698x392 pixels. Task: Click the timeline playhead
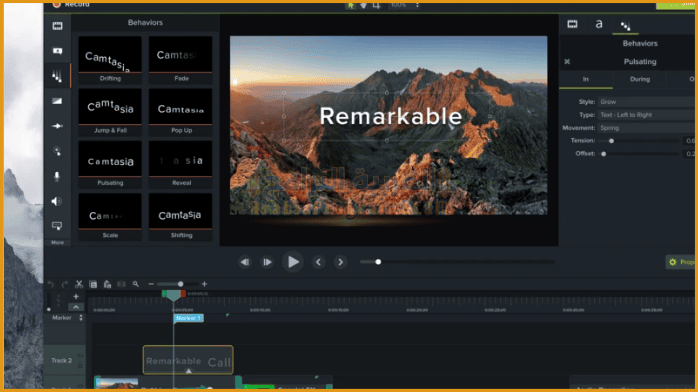coord(174,295)
